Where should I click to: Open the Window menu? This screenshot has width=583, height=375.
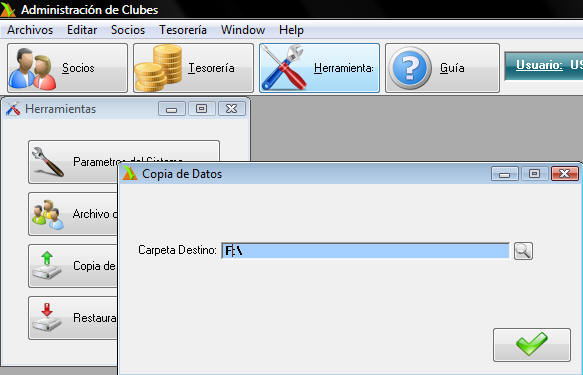click(x=243, y=30)
